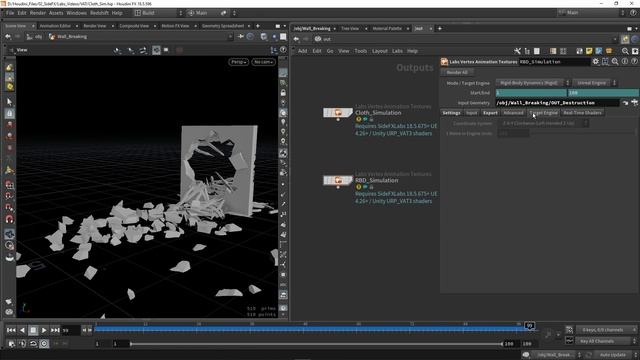Click the Start frame field
Screen dimensions: 640x360
tap(531, 93)
